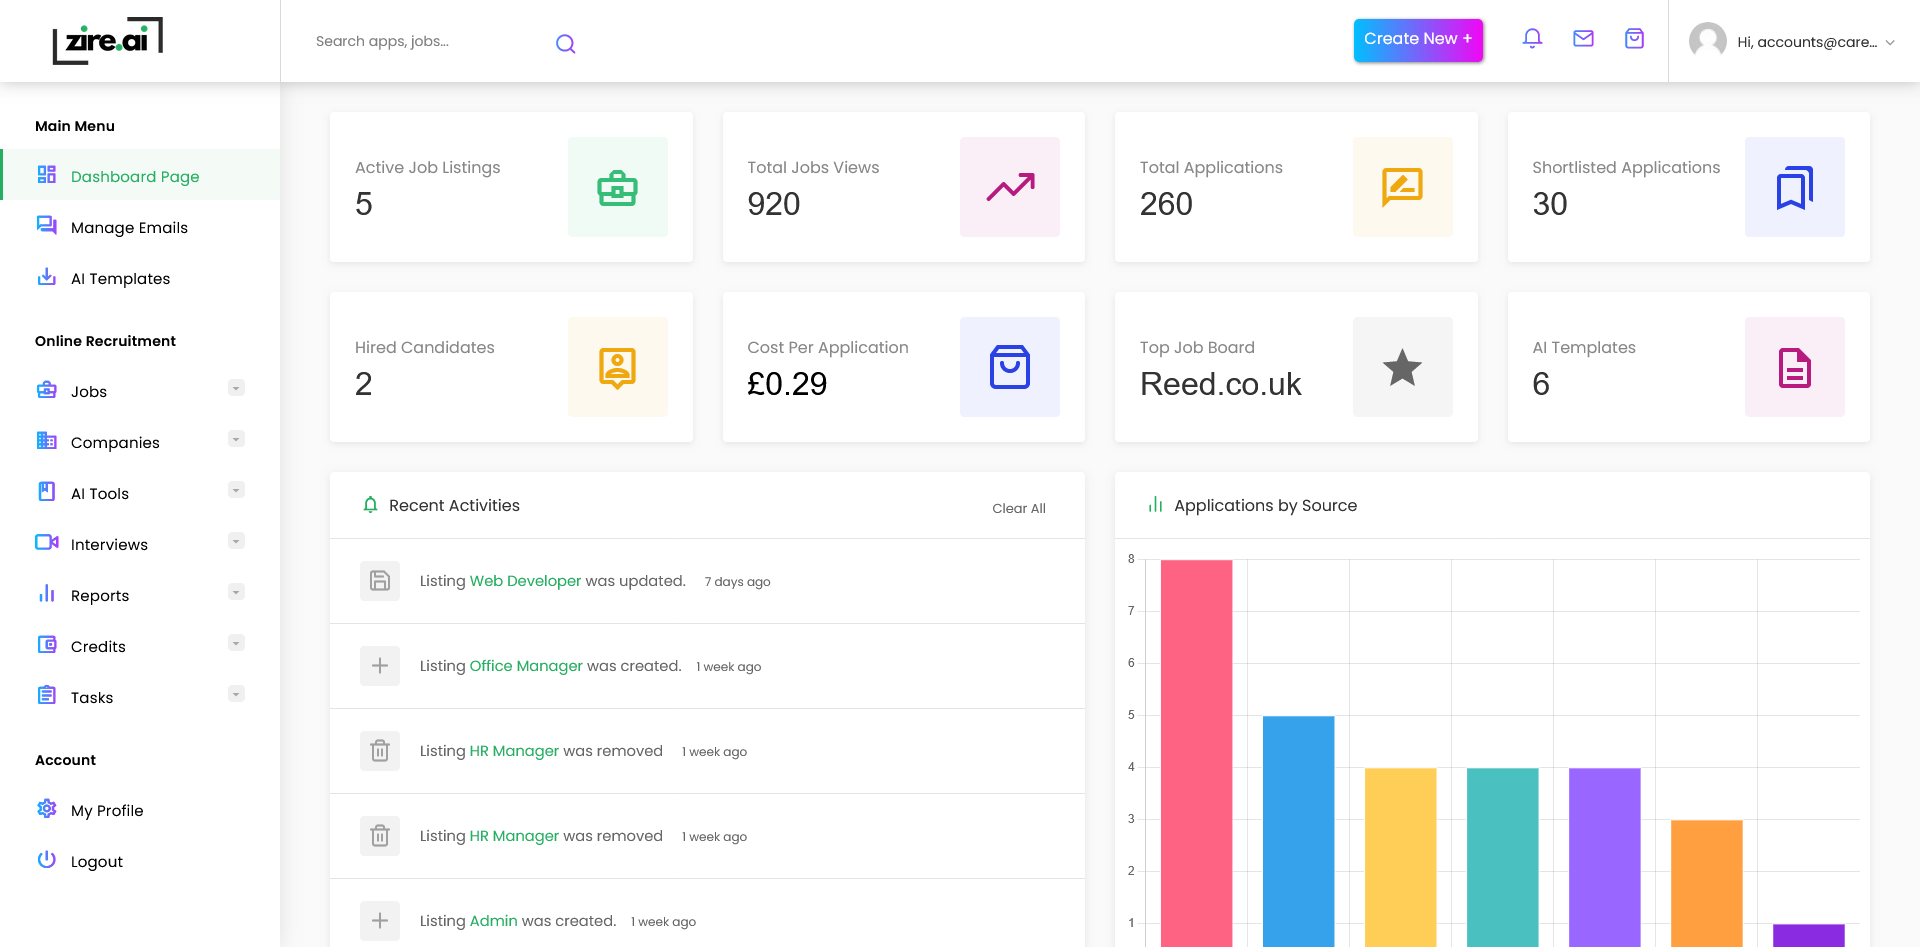Viewport: 1920px width, 947px height.
Task: Clear All recent activities
Action: (x=1018, y=508)
